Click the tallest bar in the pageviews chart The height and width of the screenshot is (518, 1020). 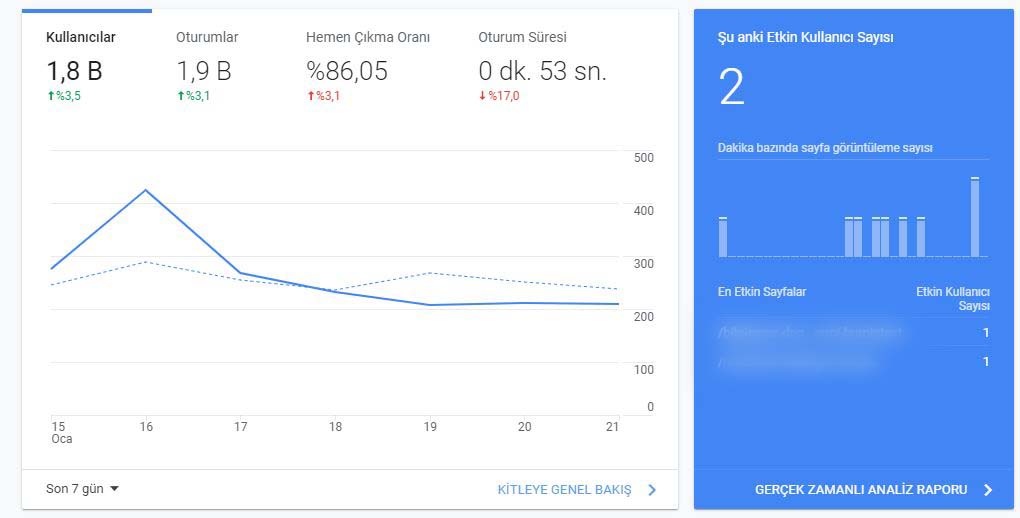click(974, 217)
